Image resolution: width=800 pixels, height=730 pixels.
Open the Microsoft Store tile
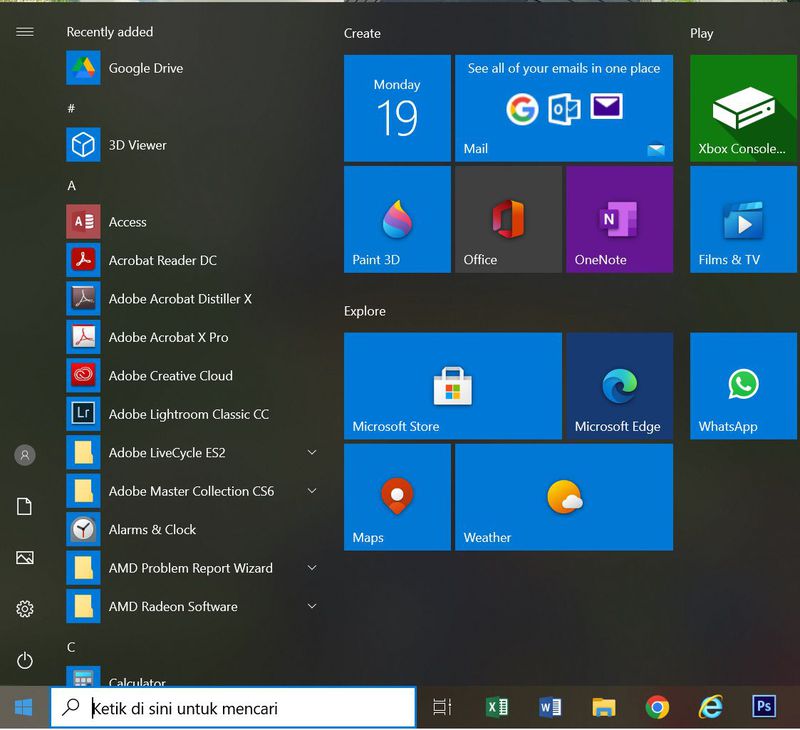[452, 386]
